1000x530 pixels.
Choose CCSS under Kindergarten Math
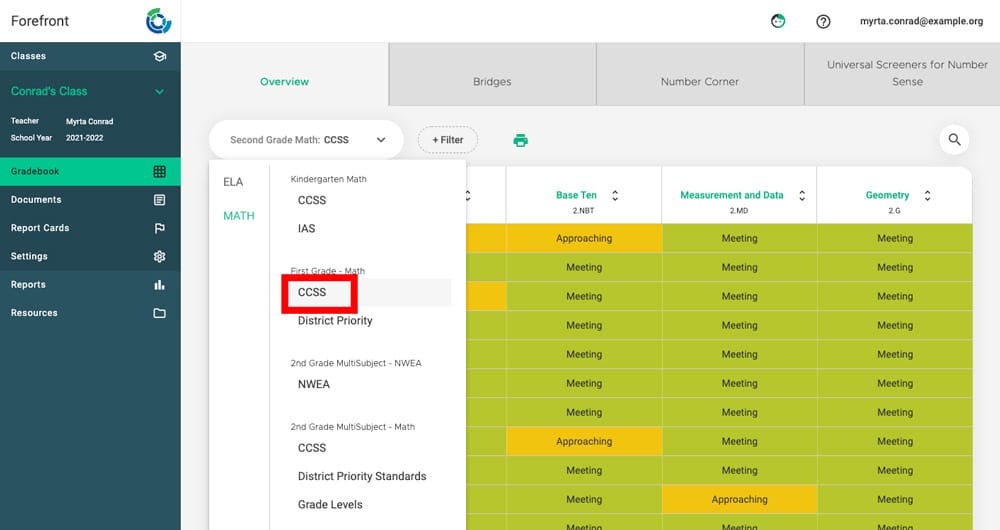pyautogui.click(x=312, y=200)
